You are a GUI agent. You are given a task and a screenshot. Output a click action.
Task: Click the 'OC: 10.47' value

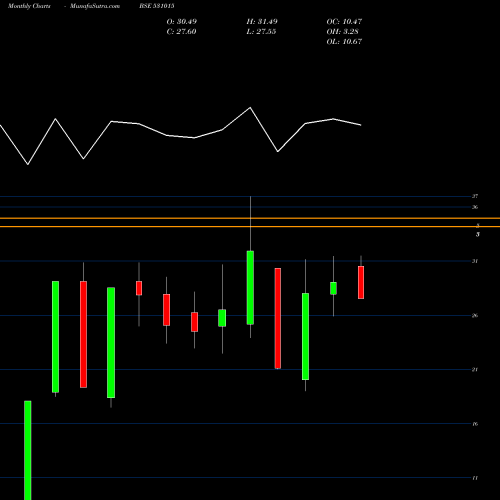[x=344, y=21]
